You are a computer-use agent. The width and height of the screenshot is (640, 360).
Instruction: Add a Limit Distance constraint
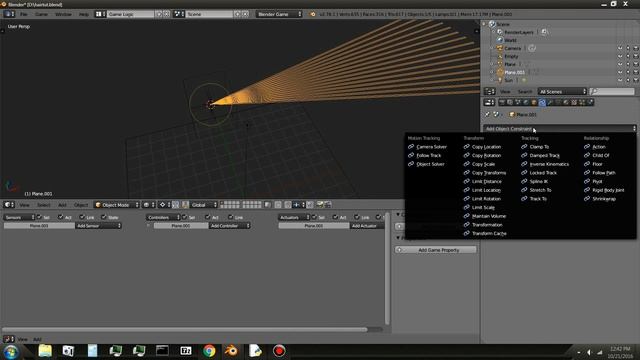point(482,182)
